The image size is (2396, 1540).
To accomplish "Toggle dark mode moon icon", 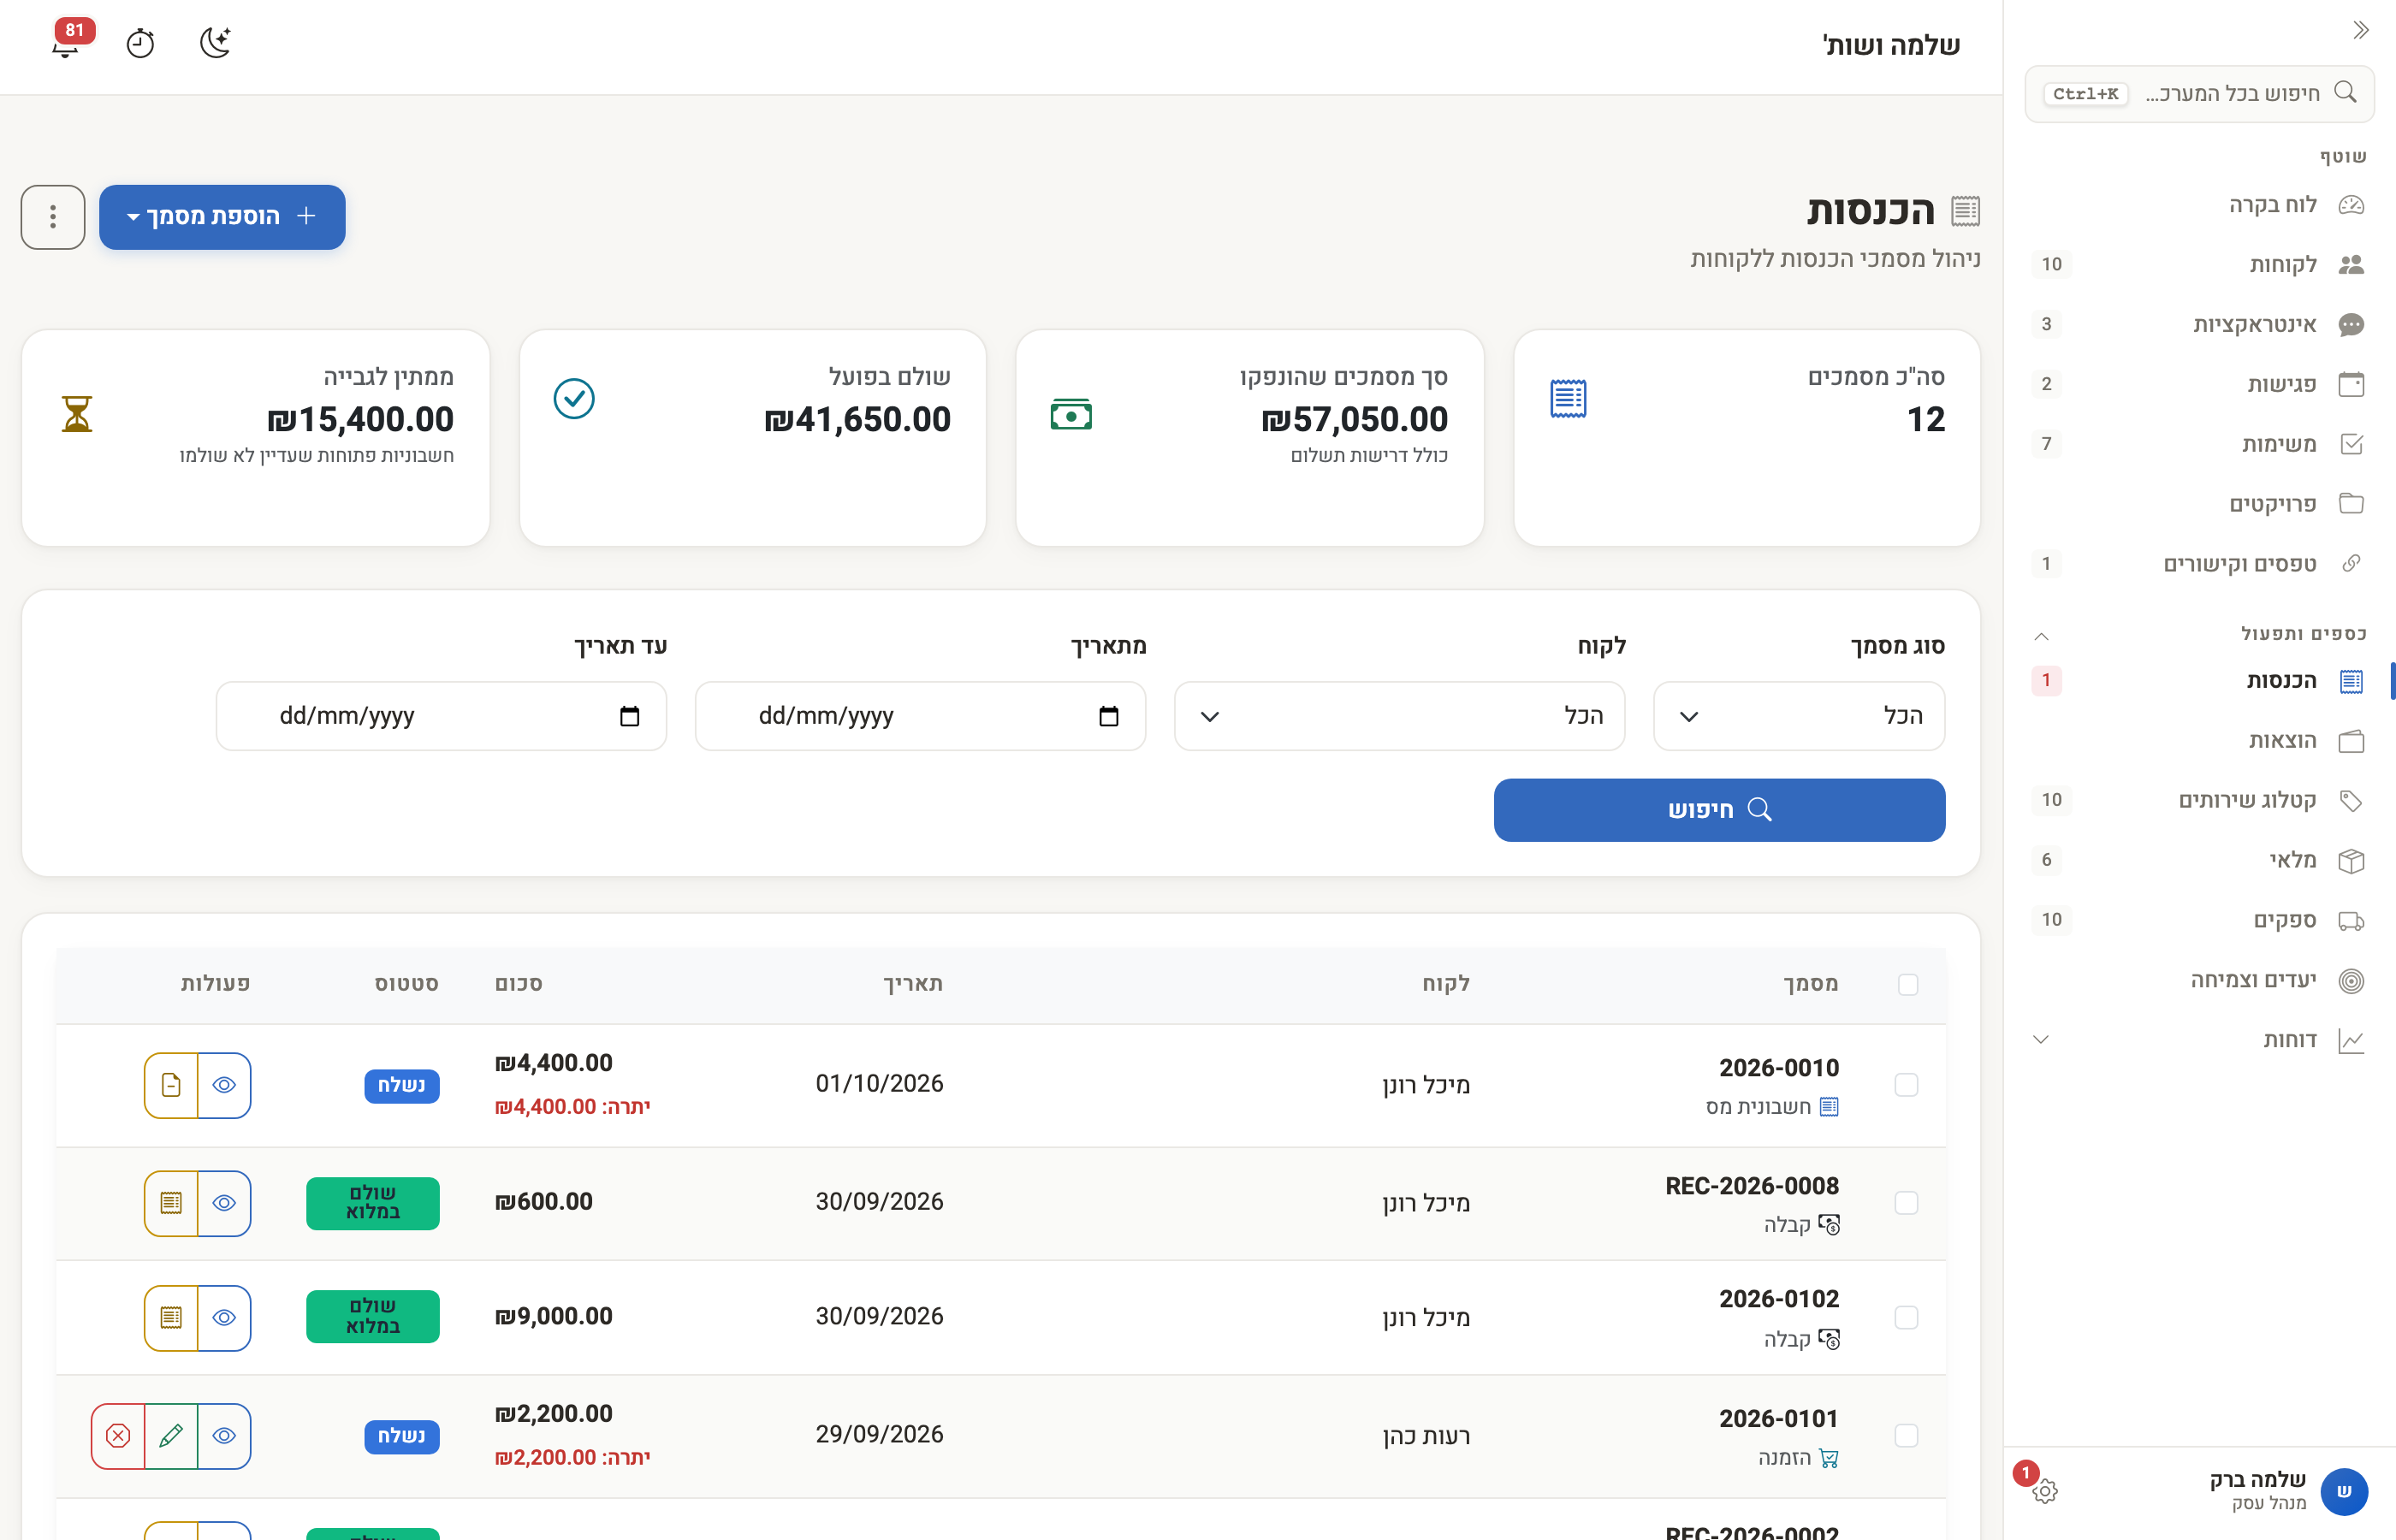I will coord(215,43).
